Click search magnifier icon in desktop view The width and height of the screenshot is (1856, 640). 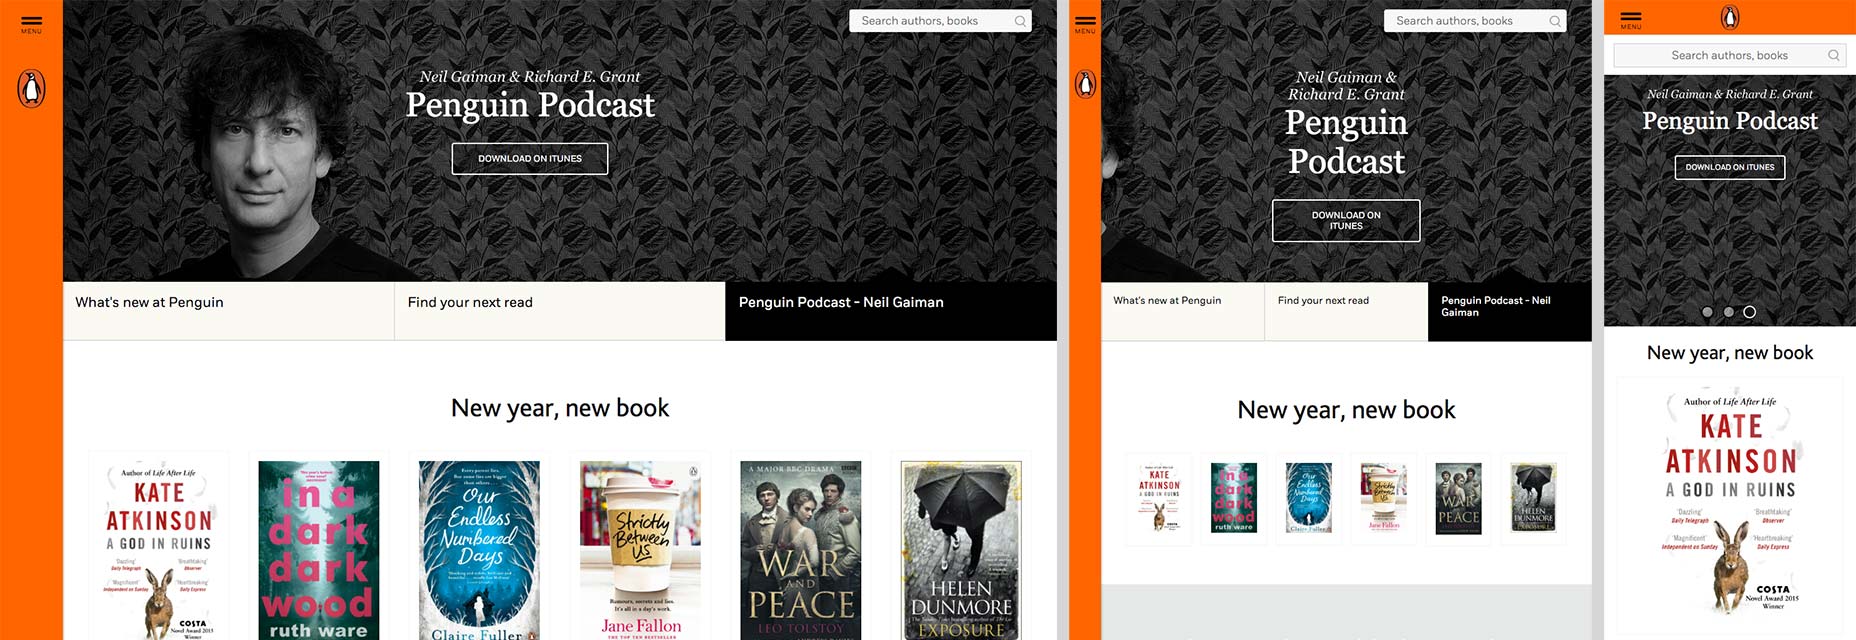(1020, 21)
